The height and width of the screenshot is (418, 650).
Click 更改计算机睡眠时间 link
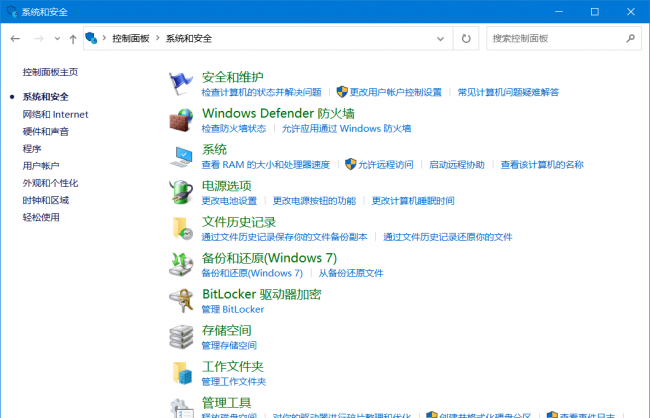413,201
